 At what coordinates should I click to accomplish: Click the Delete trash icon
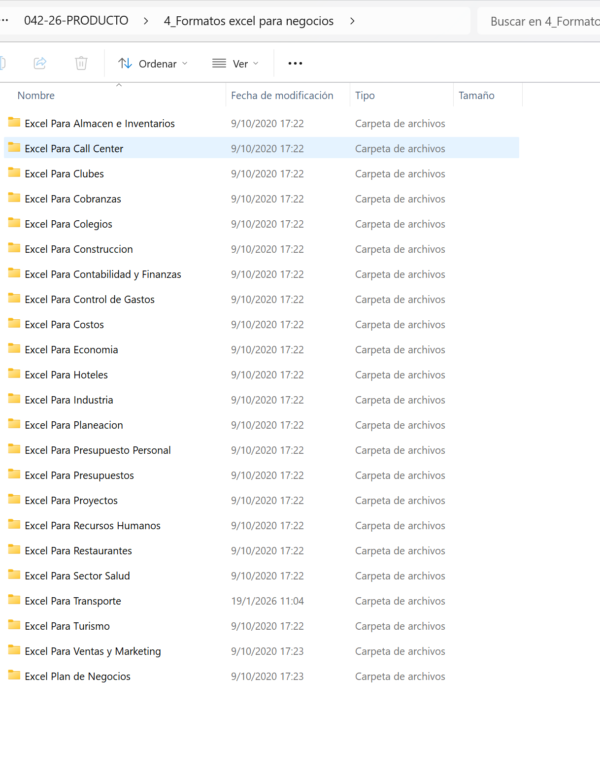81,63
